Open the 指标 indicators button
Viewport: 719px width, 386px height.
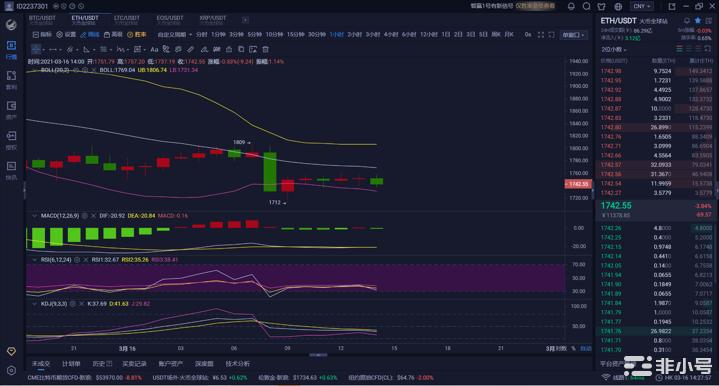pyautogui.click(x=42, y=34)
